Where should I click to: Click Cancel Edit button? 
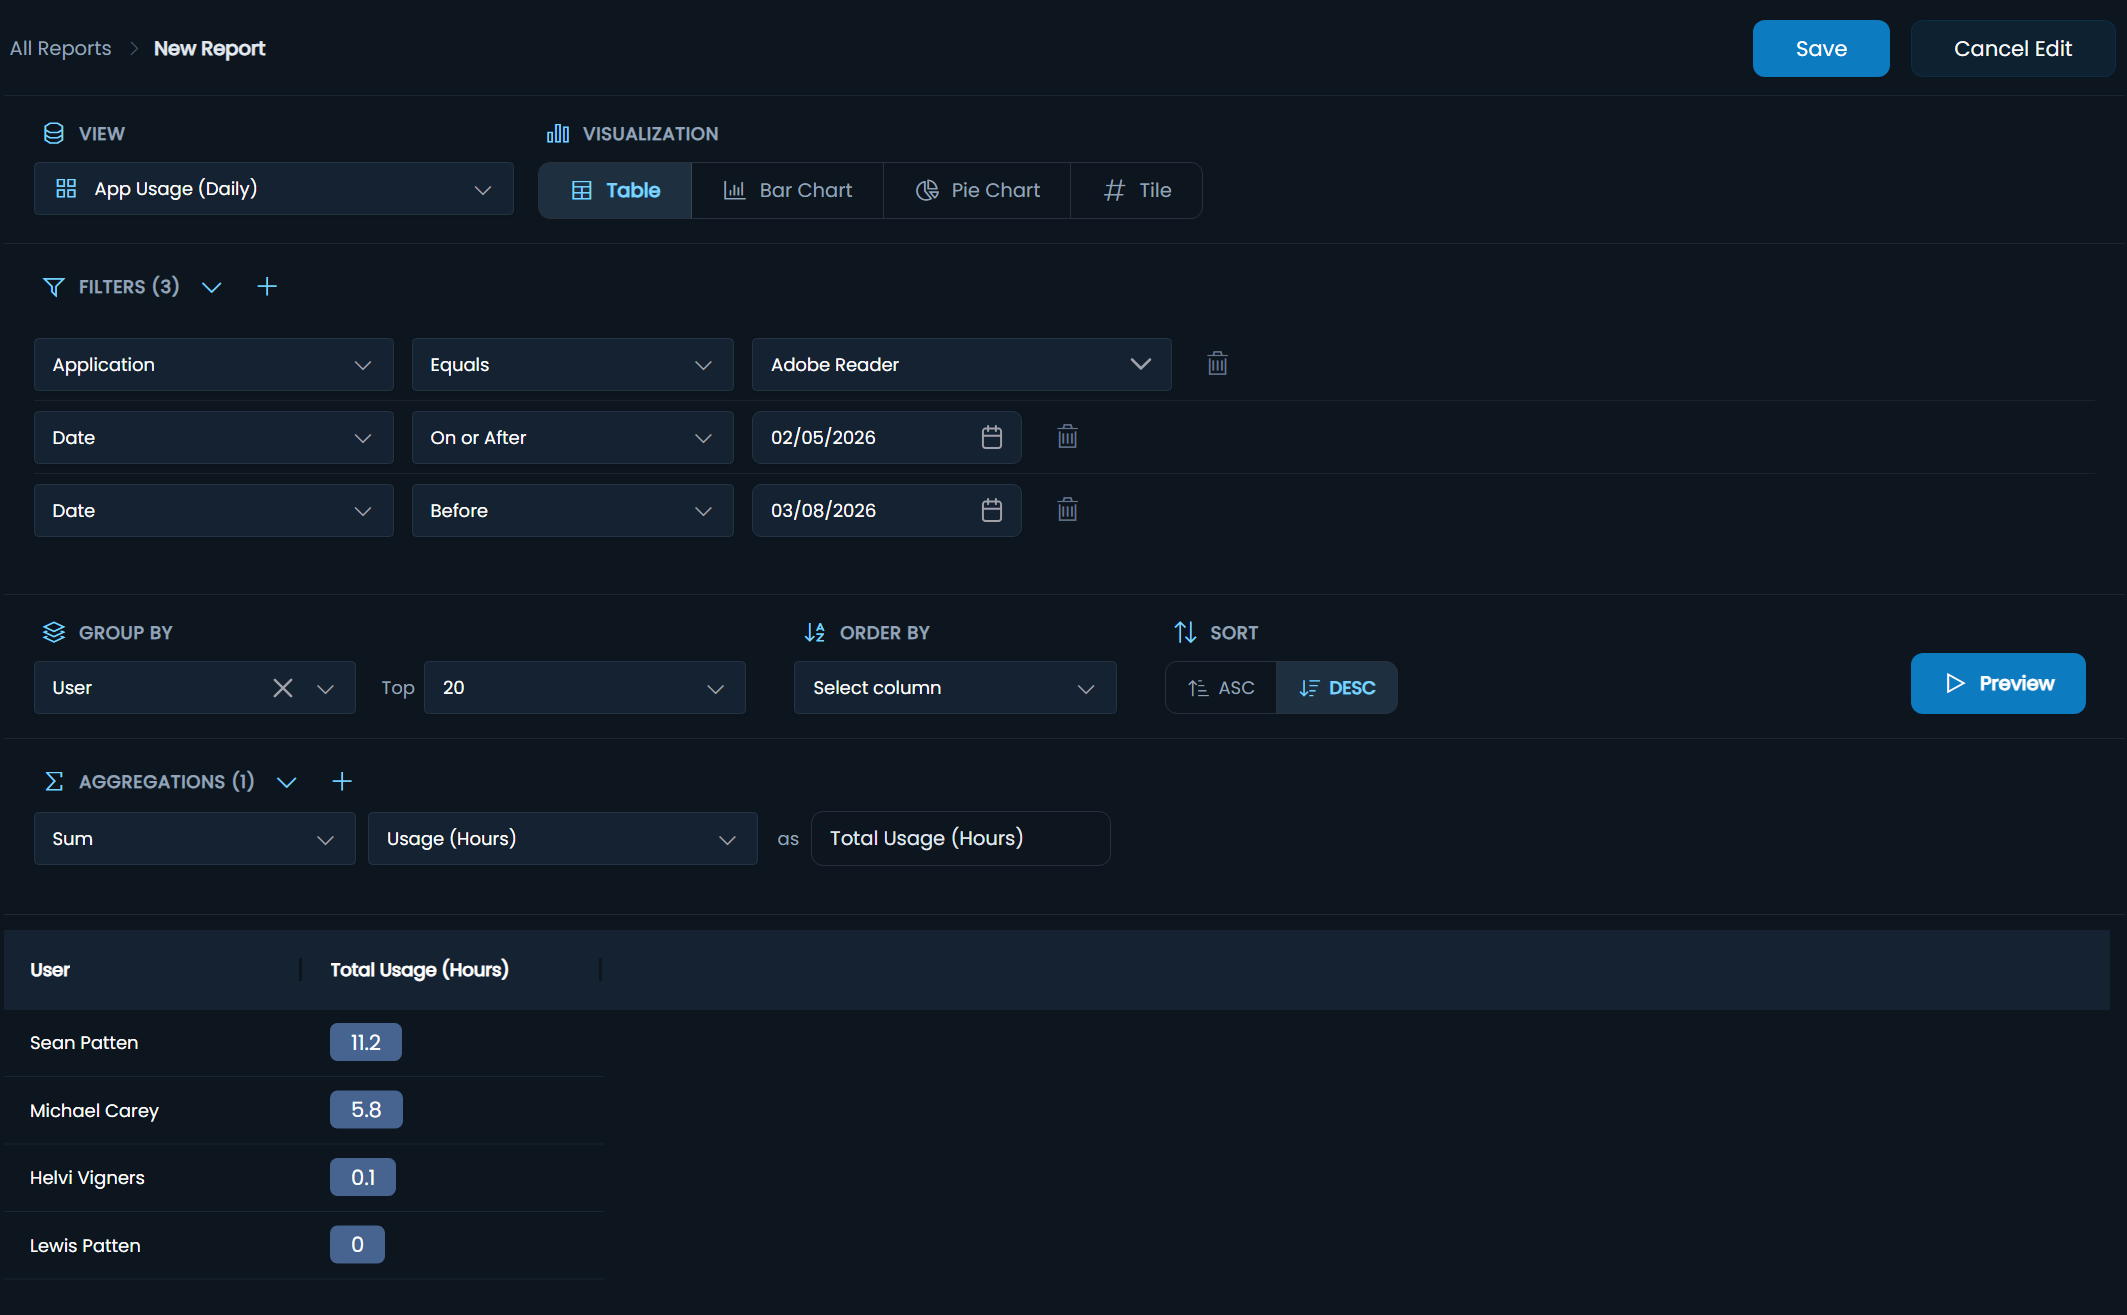[2012, 49]
